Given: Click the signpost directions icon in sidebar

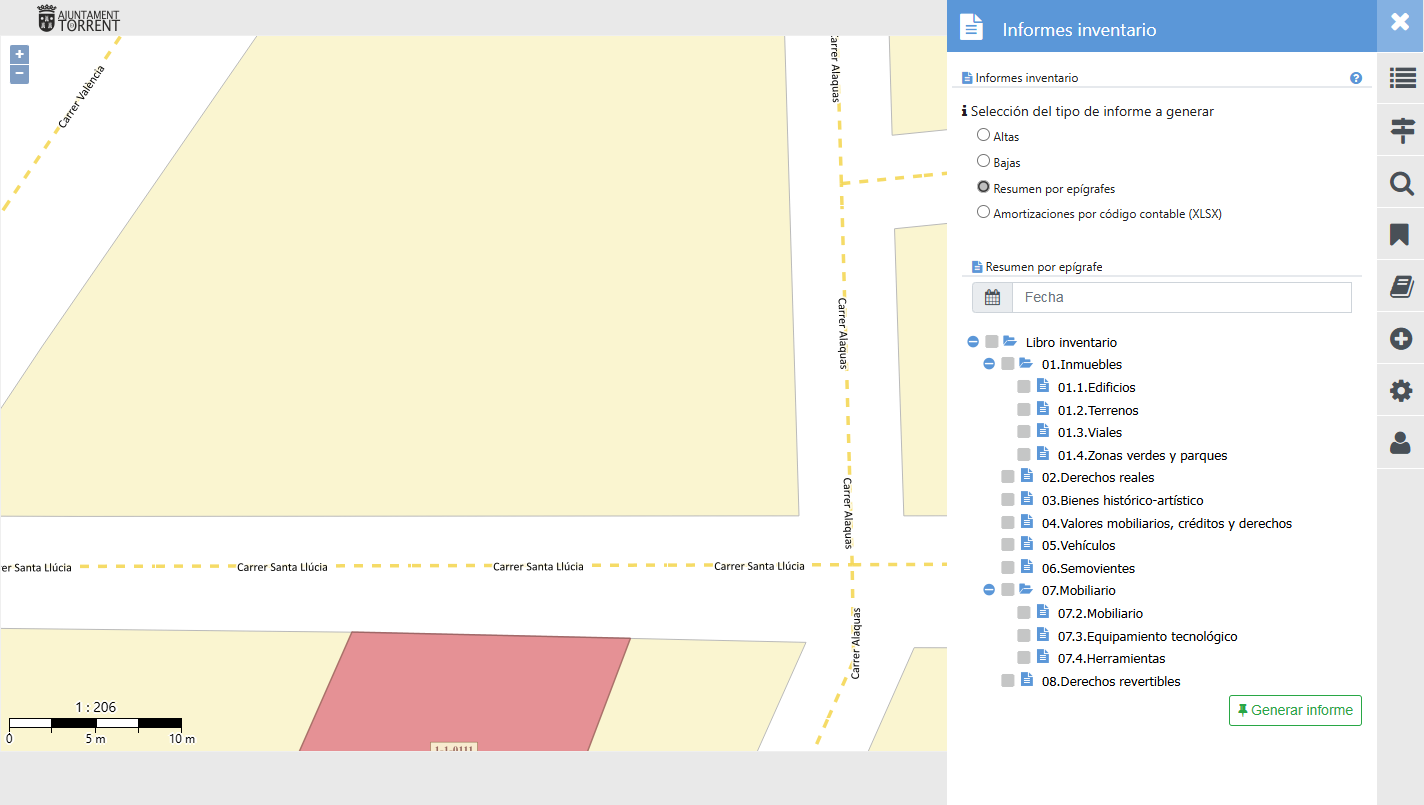Looking at the screenshot, I should (1401, 130).
